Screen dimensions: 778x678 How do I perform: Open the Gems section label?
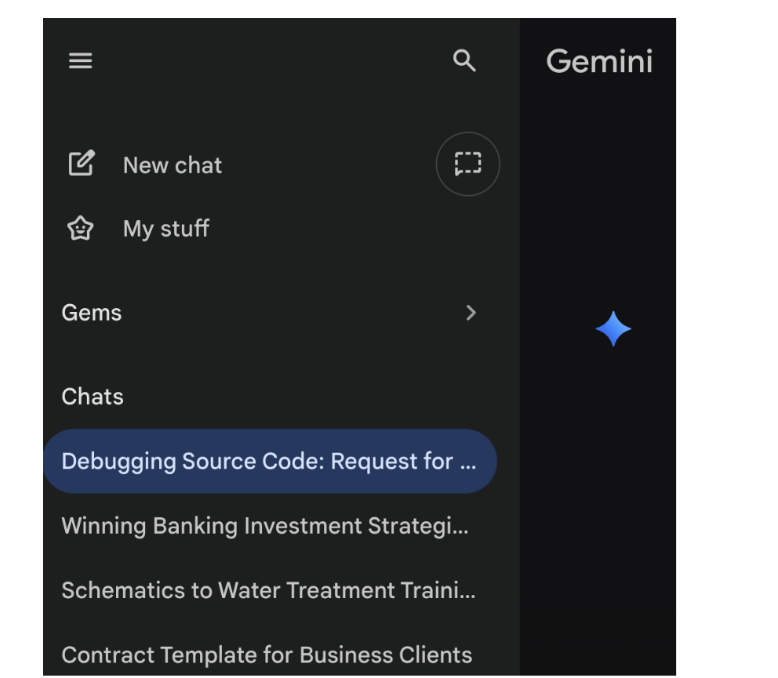[x=92, y=313]
